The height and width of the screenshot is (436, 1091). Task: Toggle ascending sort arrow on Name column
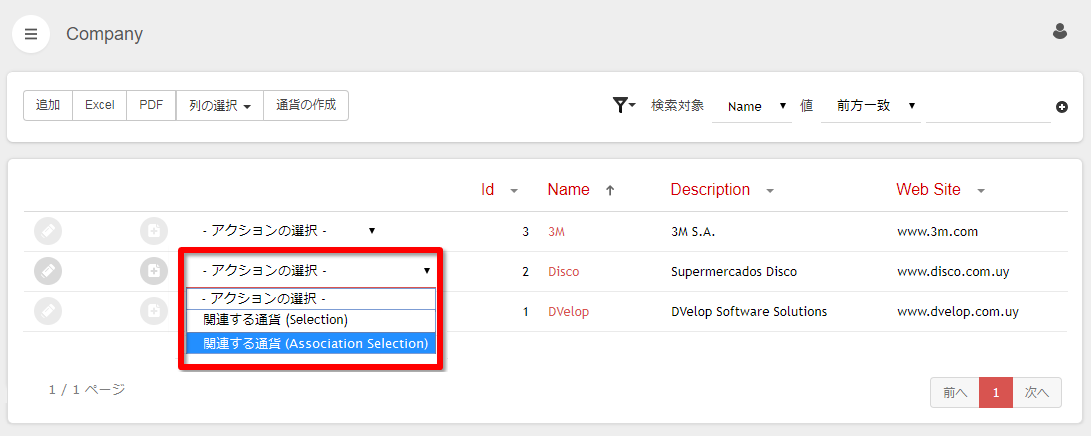point(610,191)
